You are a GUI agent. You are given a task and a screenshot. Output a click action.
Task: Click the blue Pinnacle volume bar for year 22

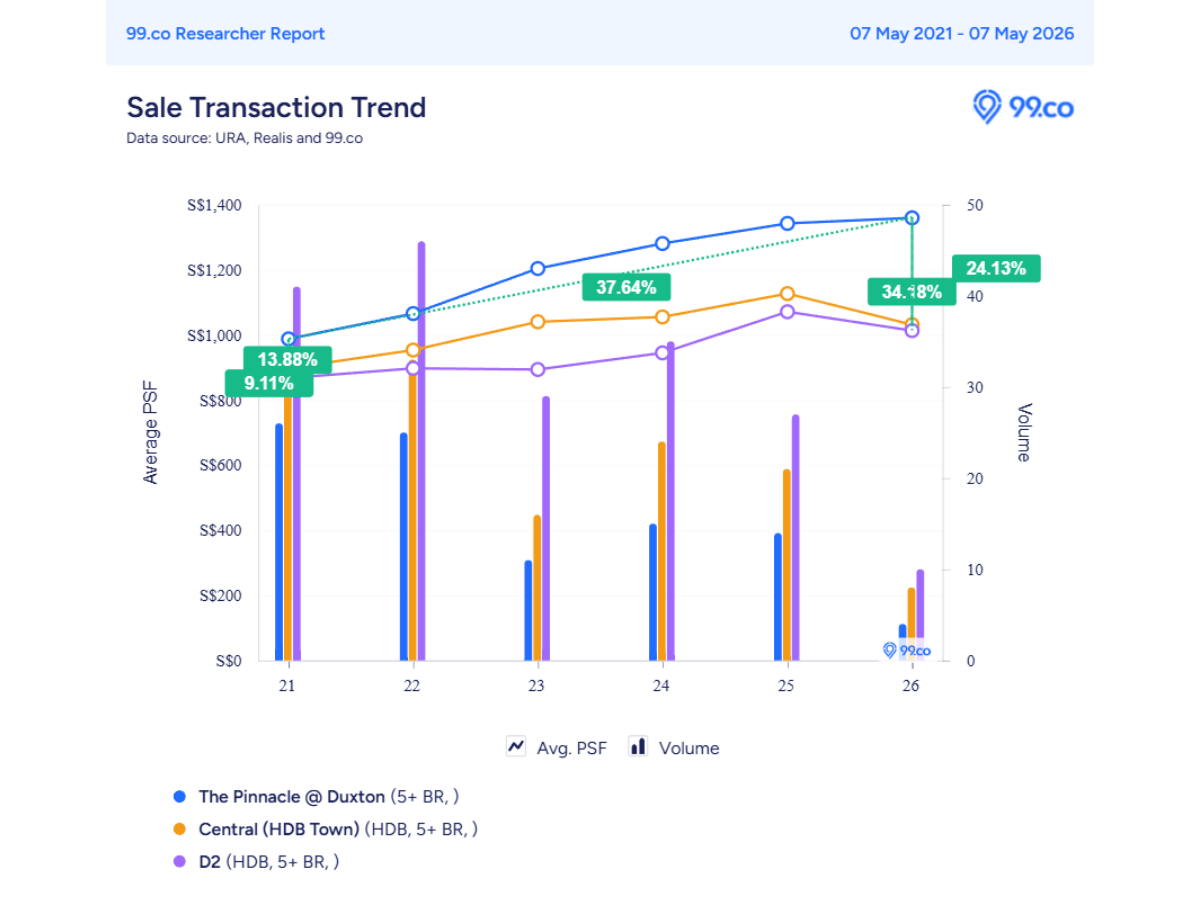click(x=404, y=546)
